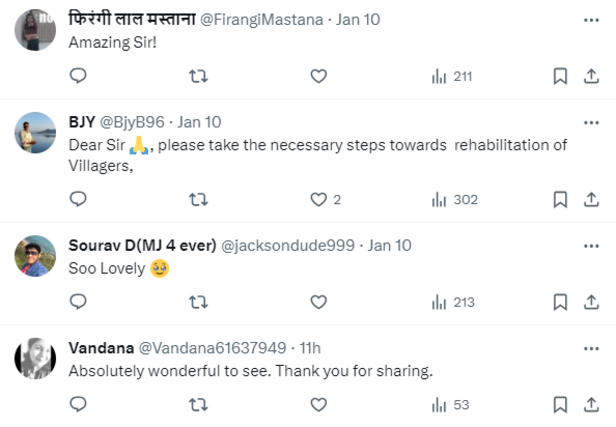The width and height of the screenshot is (616, 427).
Task: Click Sourav D's profile picture
Action: click(x=36, y=256)
